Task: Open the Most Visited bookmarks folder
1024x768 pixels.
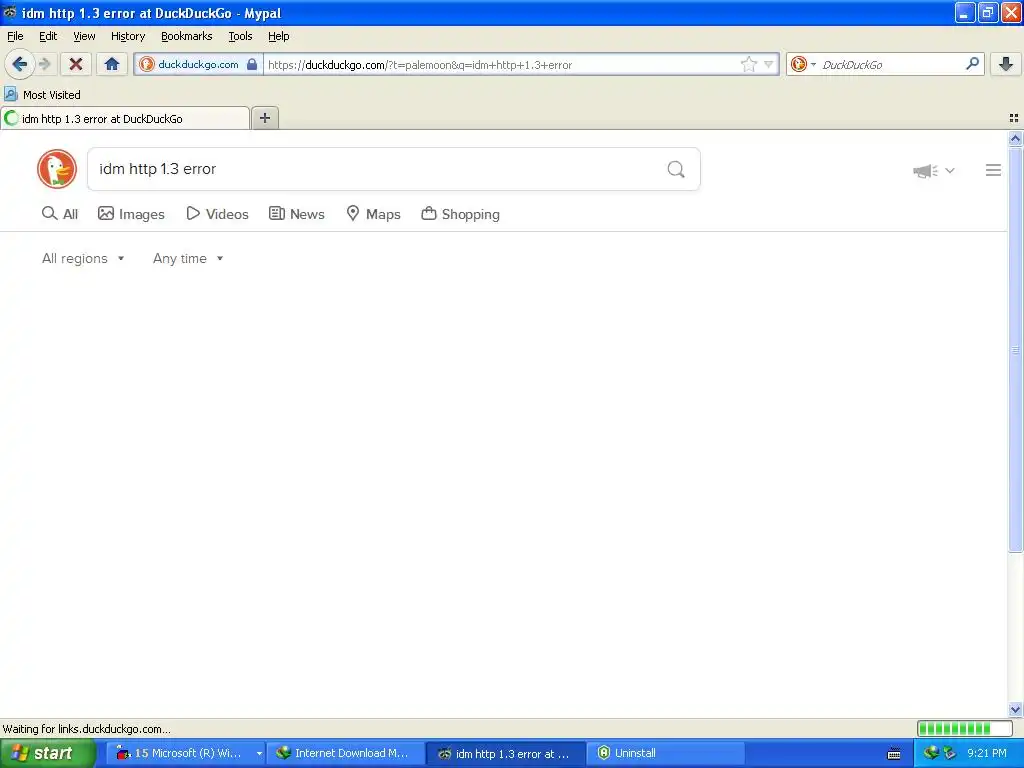Action: [42, 95]
